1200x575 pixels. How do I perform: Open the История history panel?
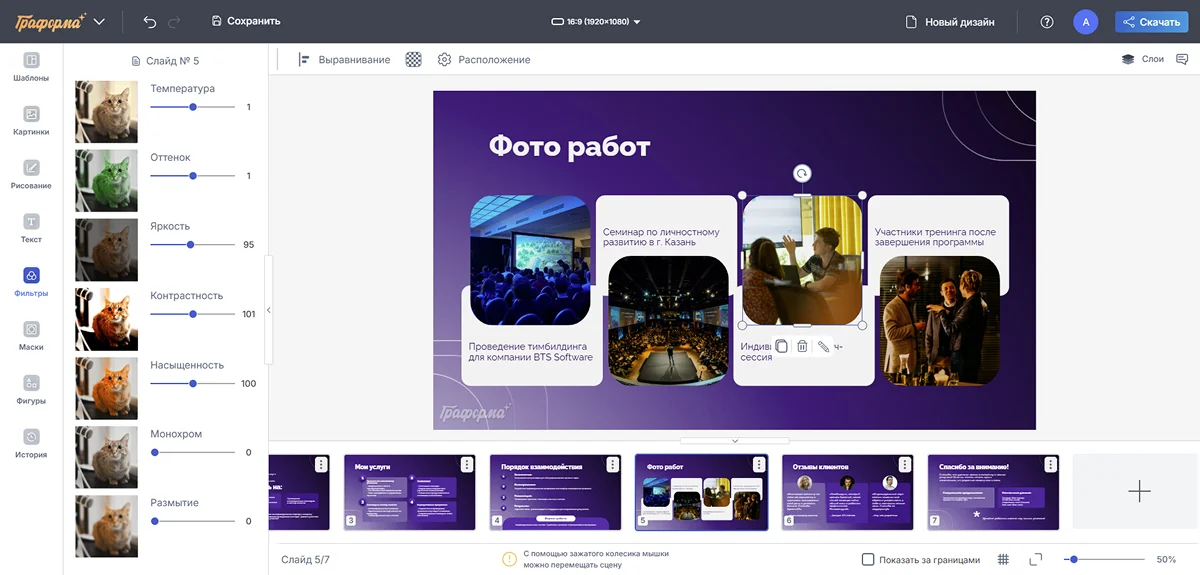[x=31, y=444]
